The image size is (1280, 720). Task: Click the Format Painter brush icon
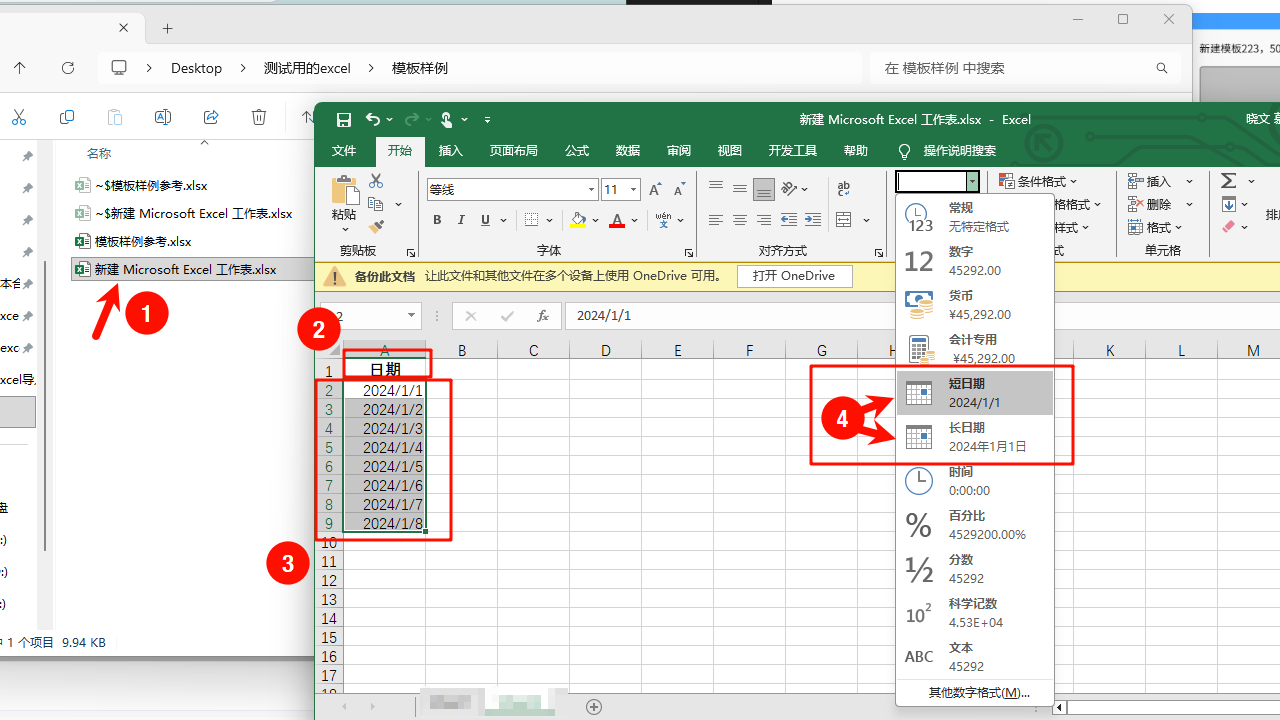click(376, 226)
